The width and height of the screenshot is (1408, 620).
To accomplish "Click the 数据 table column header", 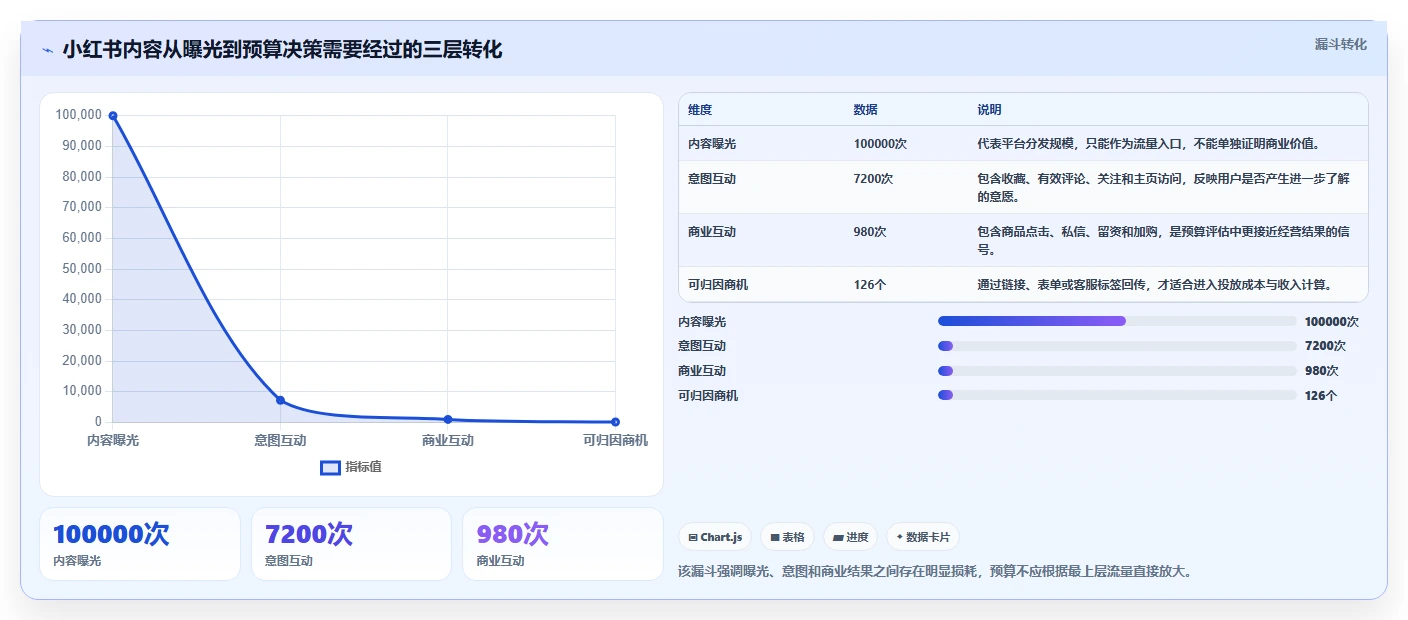I will tap(866, 110).
